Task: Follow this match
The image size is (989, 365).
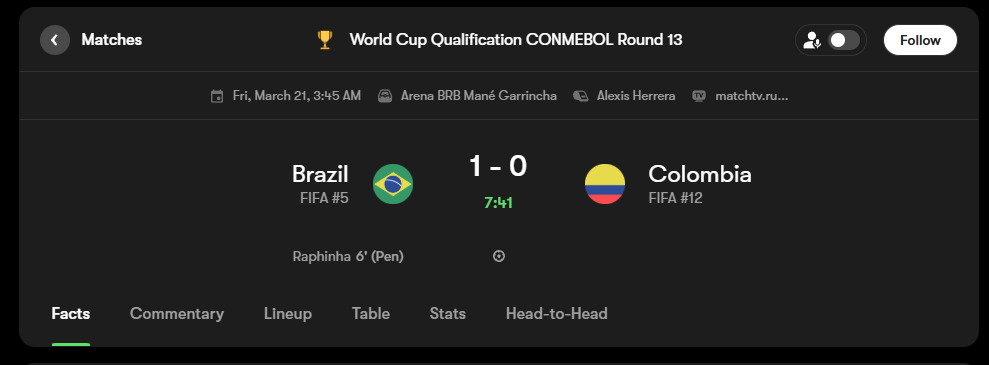Action: 920,40
